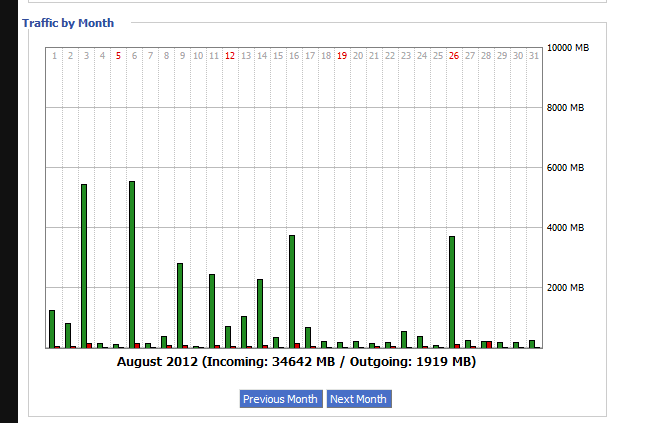The height and width of the screenshot is (423, 665).
Task: Click the green bar for day 11
Action: click(x=212, y=310)
